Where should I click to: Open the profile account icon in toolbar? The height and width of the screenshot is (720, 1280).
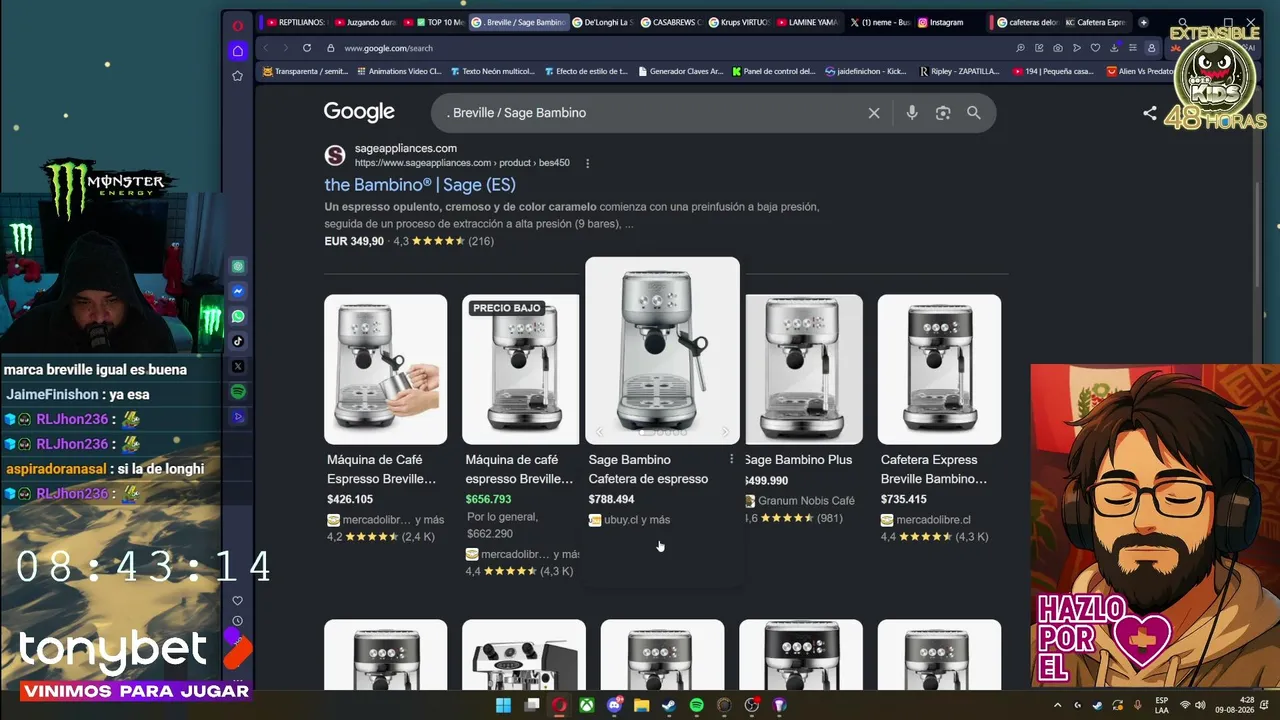point(1151,48)
